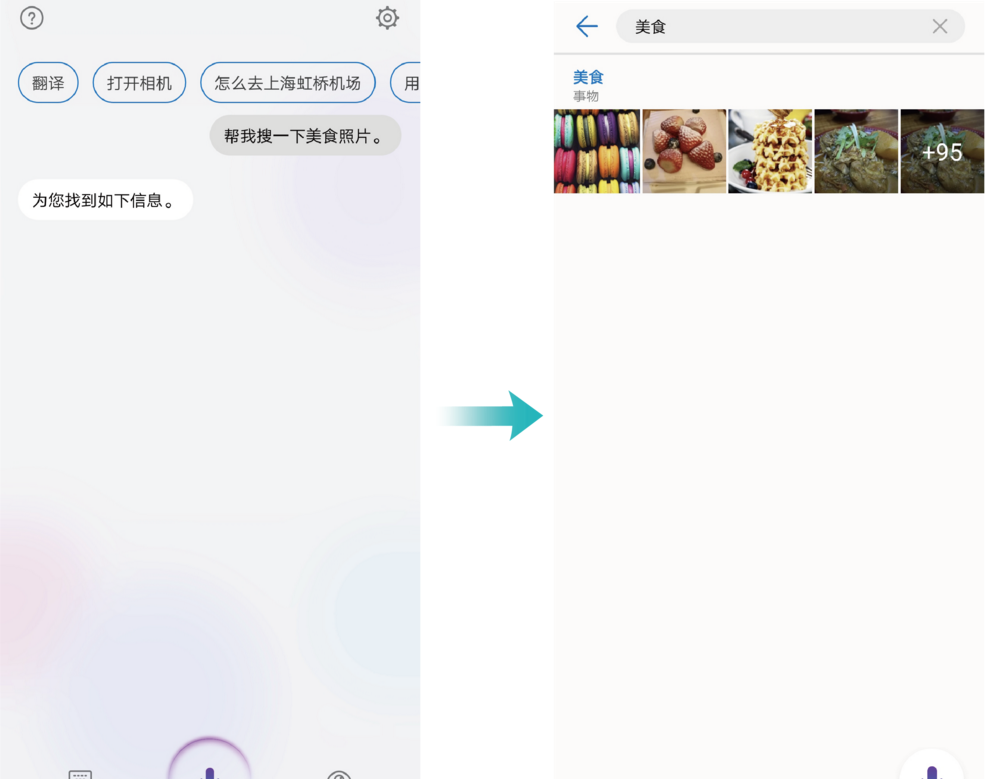Image resolution: width=985 pixels, height=779 pixels.
Task: Tap the +95 thumbnail to see more photos
Action: click(x=941, y=151)
